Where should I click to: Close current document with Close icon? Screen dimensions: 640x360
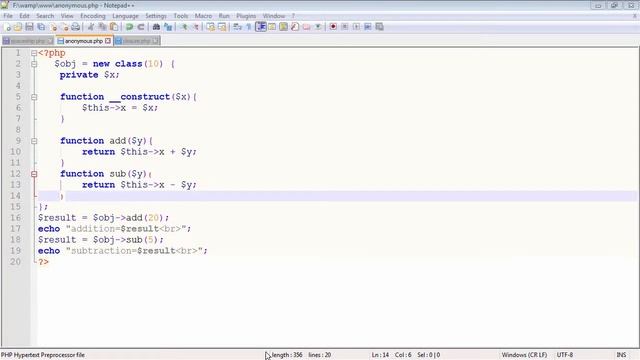(53, 27)
